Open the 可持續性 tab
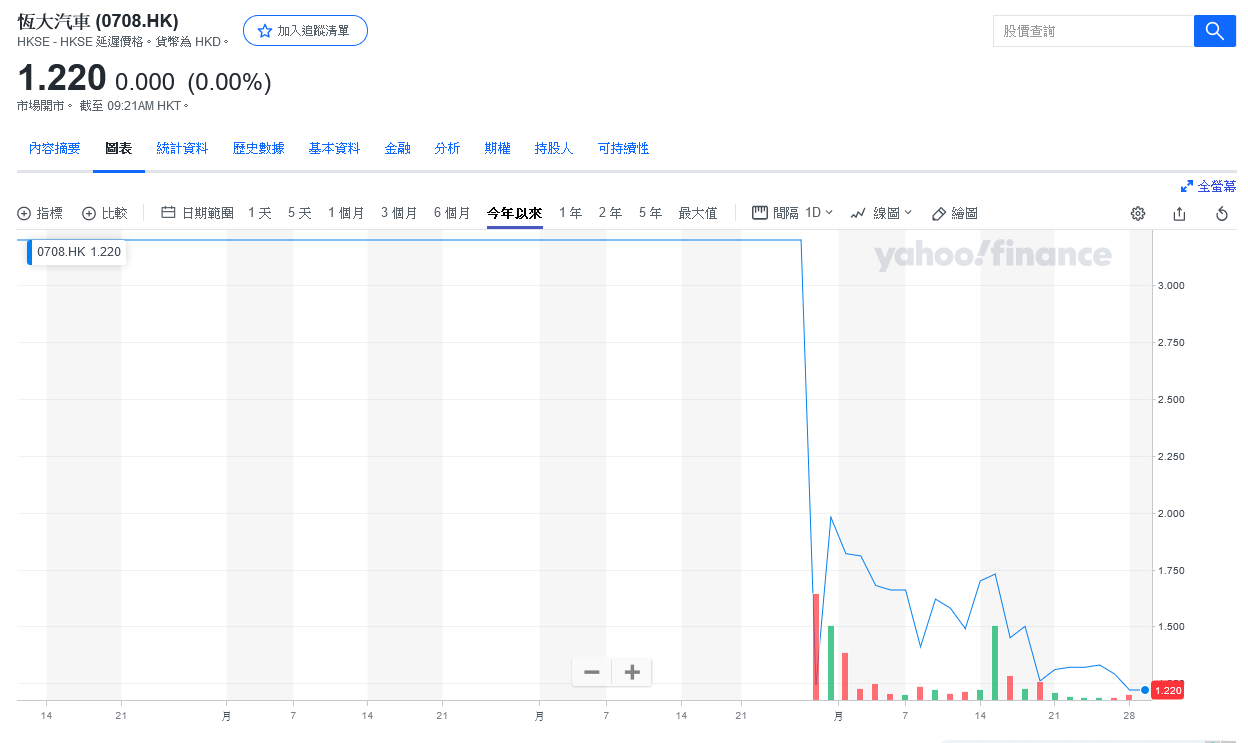 624,148
